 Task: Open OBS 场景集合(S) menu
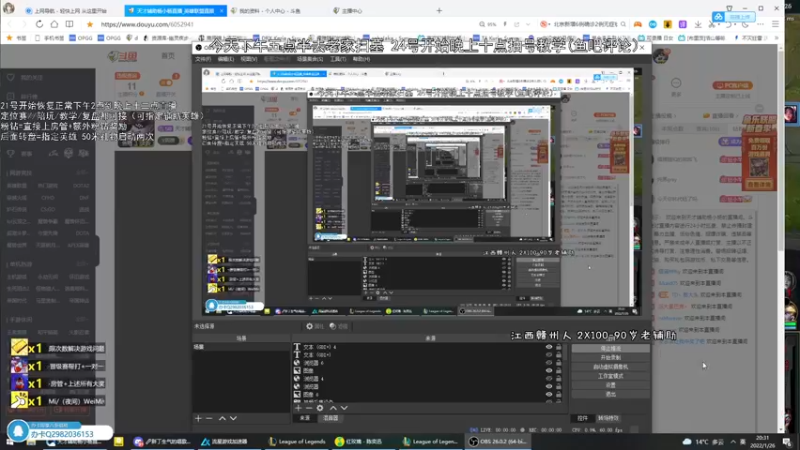point(310,59)
